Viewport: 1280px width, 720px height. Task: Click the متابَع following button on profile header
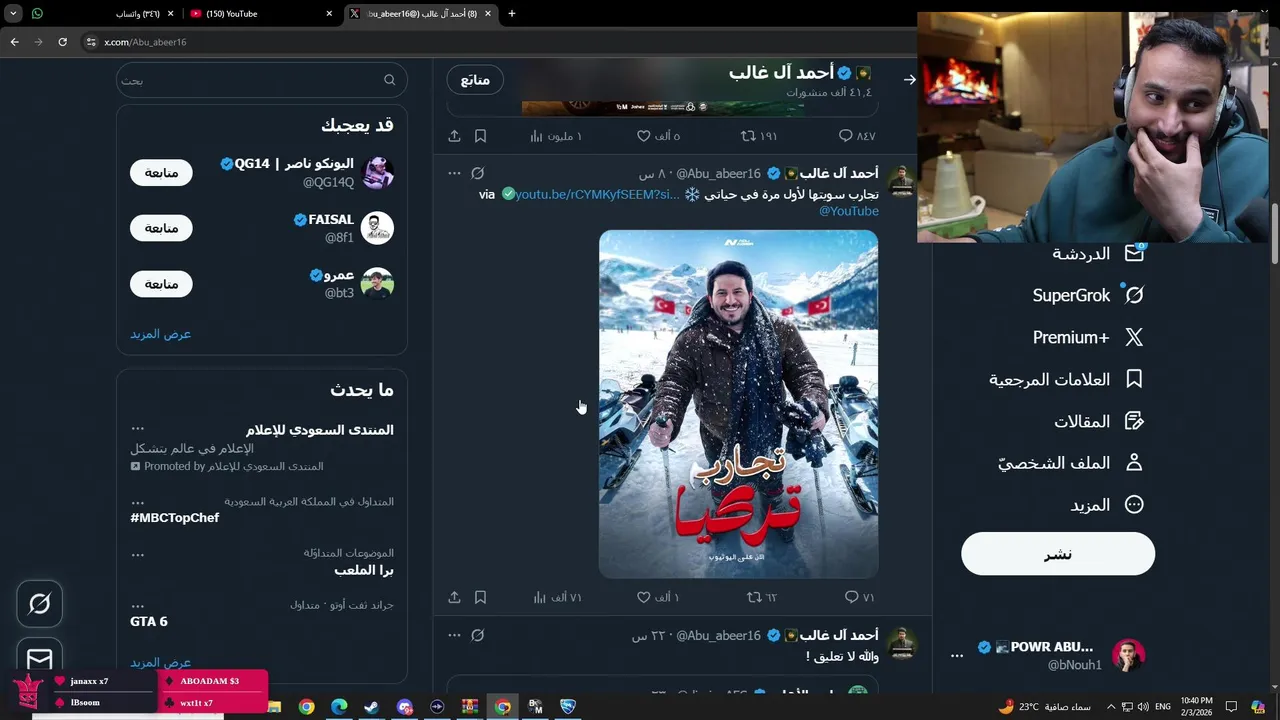tap(475, 79)
